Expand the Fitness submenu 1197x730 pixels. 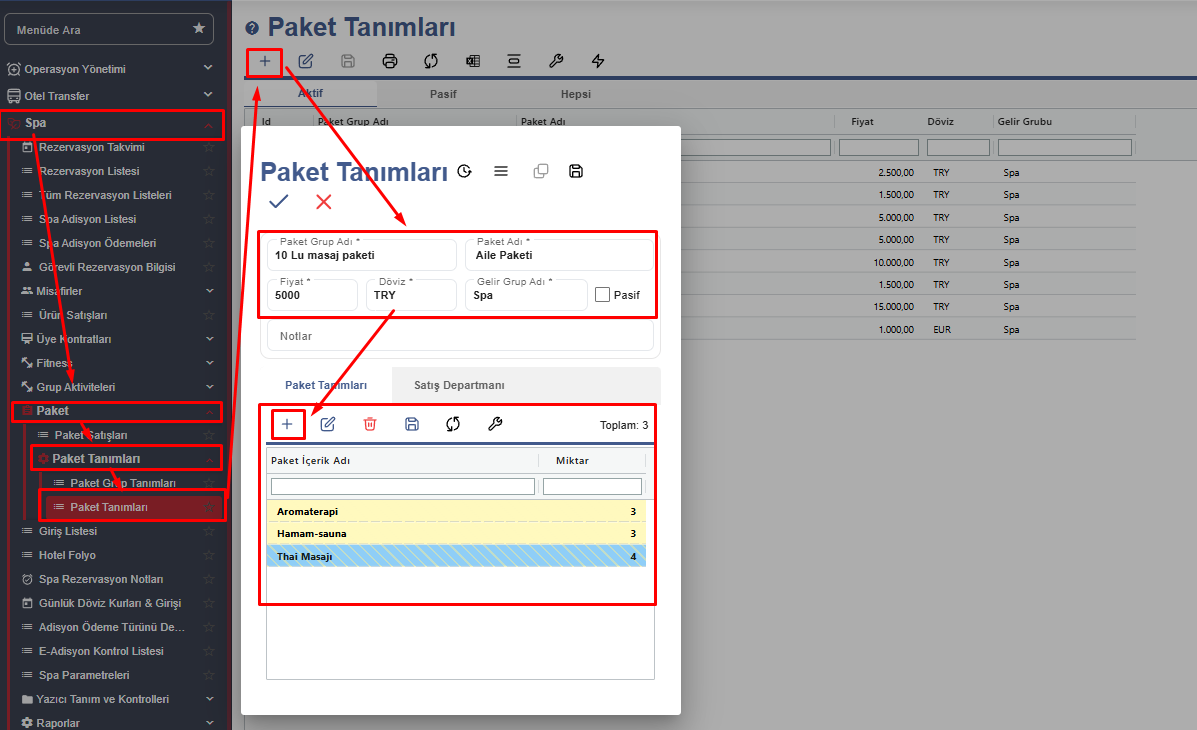(208, 363)
